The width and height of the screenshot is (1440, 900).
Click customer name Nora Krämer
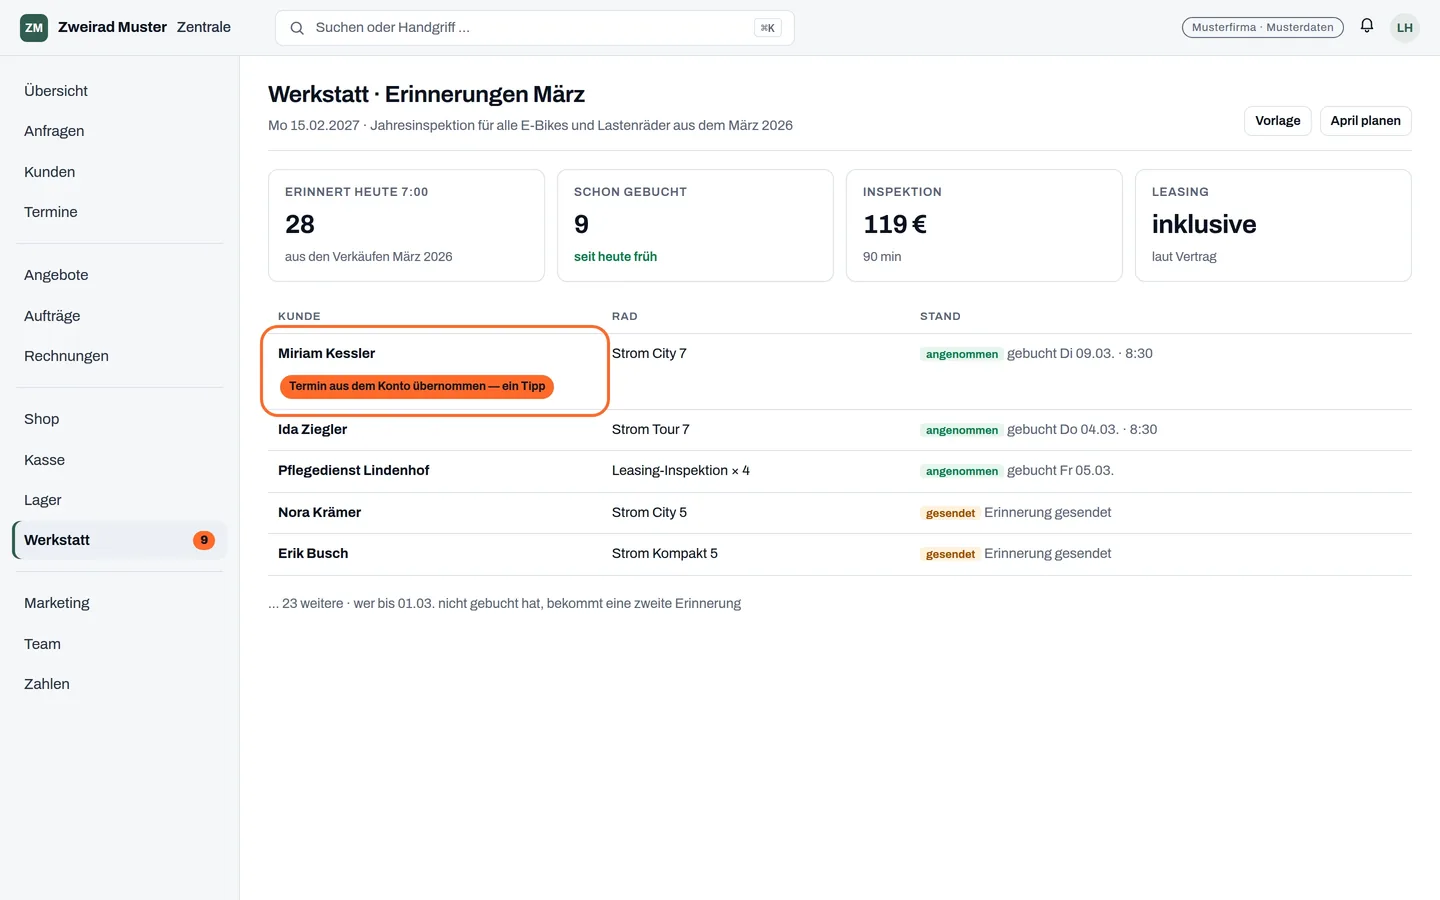[x=320, y=512]
